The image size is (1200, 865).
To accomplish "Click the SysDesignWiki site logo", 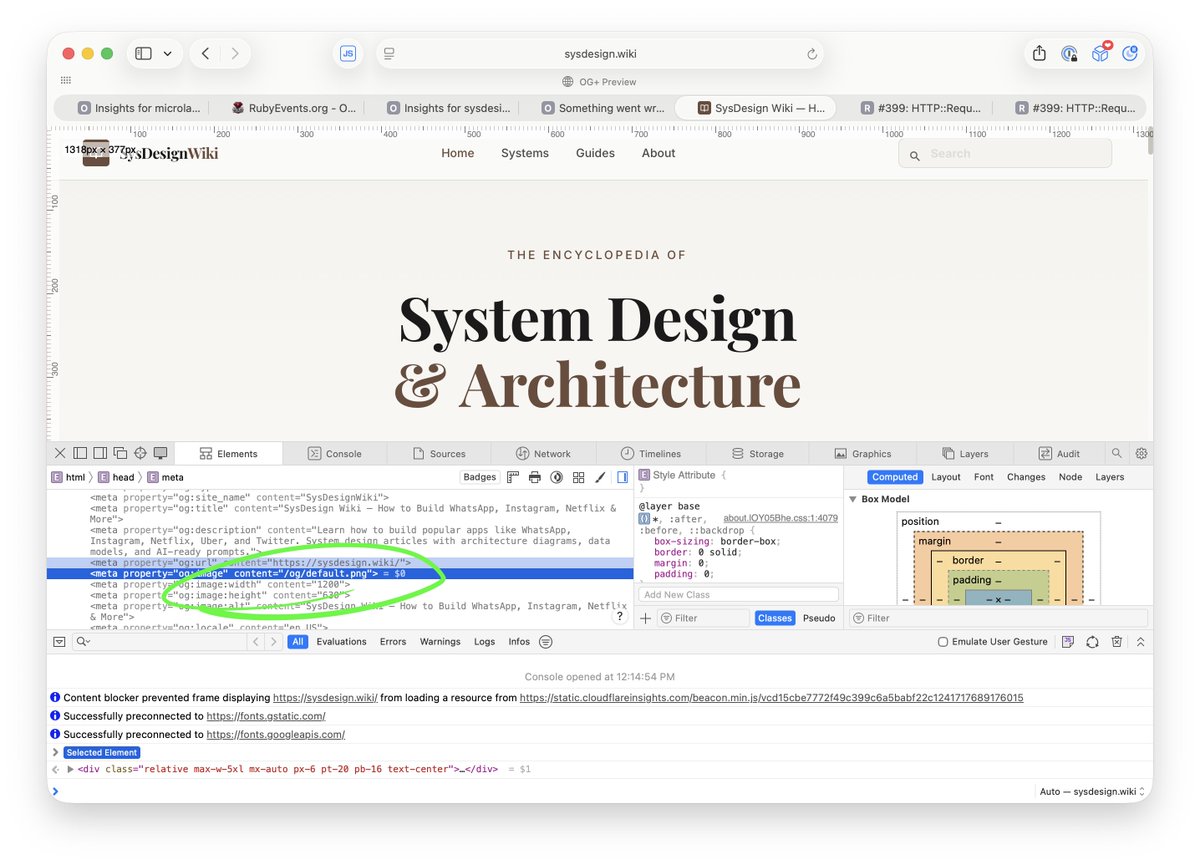I will (150, 153).
